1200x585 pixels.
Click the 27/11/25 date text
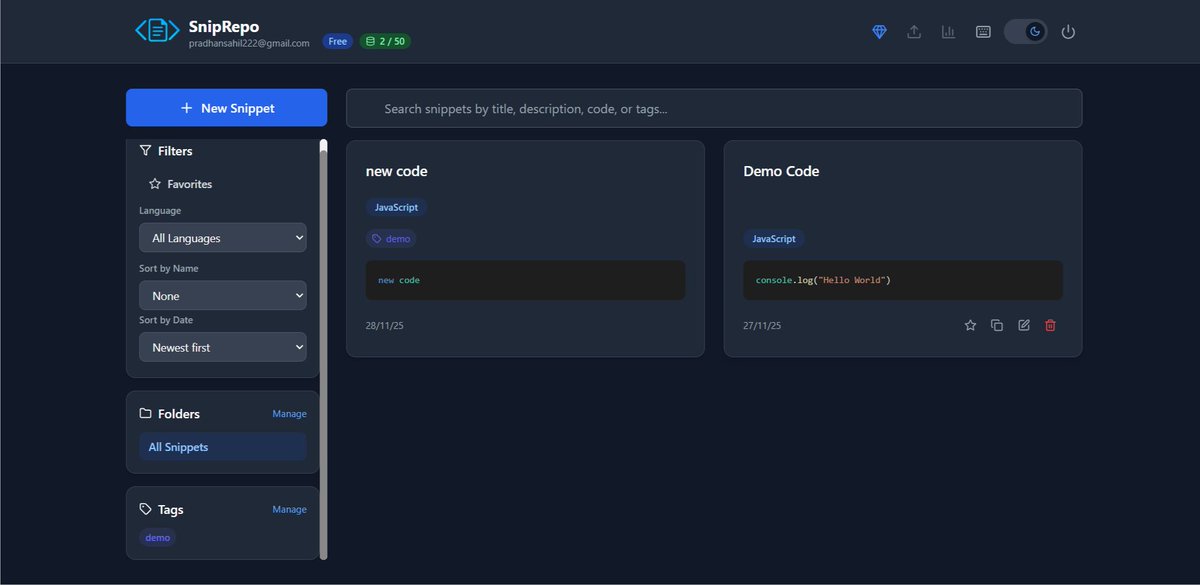(x=762, y=326)
